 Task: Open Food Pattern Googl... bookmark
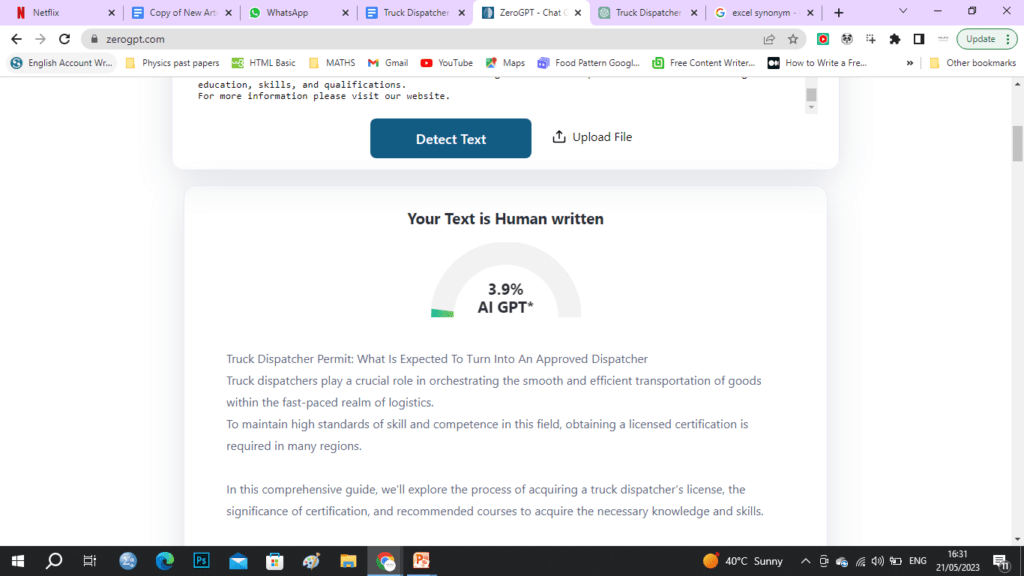click(588, 63)
